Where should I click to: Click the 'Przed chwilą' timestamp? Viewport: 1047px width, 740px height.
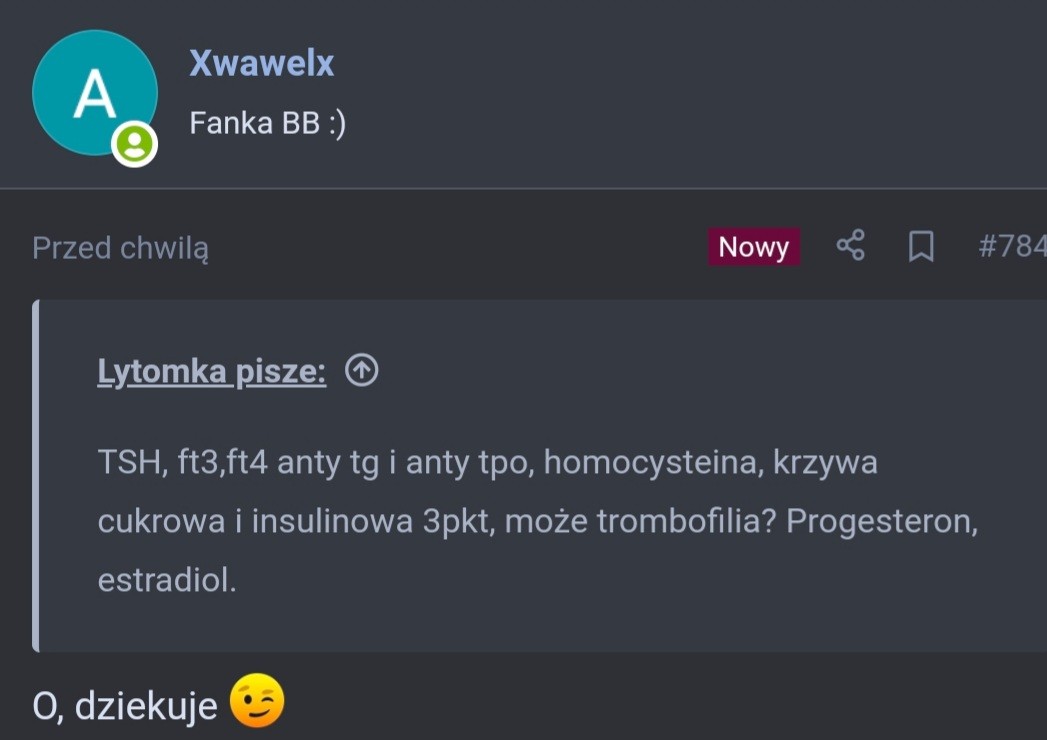tap(120, 248)
